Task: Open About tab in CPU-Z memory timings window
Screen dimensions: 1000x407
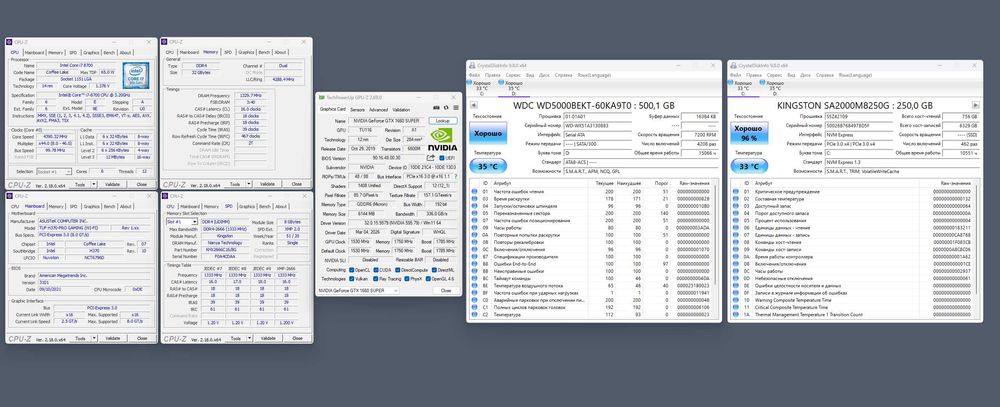Action: click(x=281, y=52)
